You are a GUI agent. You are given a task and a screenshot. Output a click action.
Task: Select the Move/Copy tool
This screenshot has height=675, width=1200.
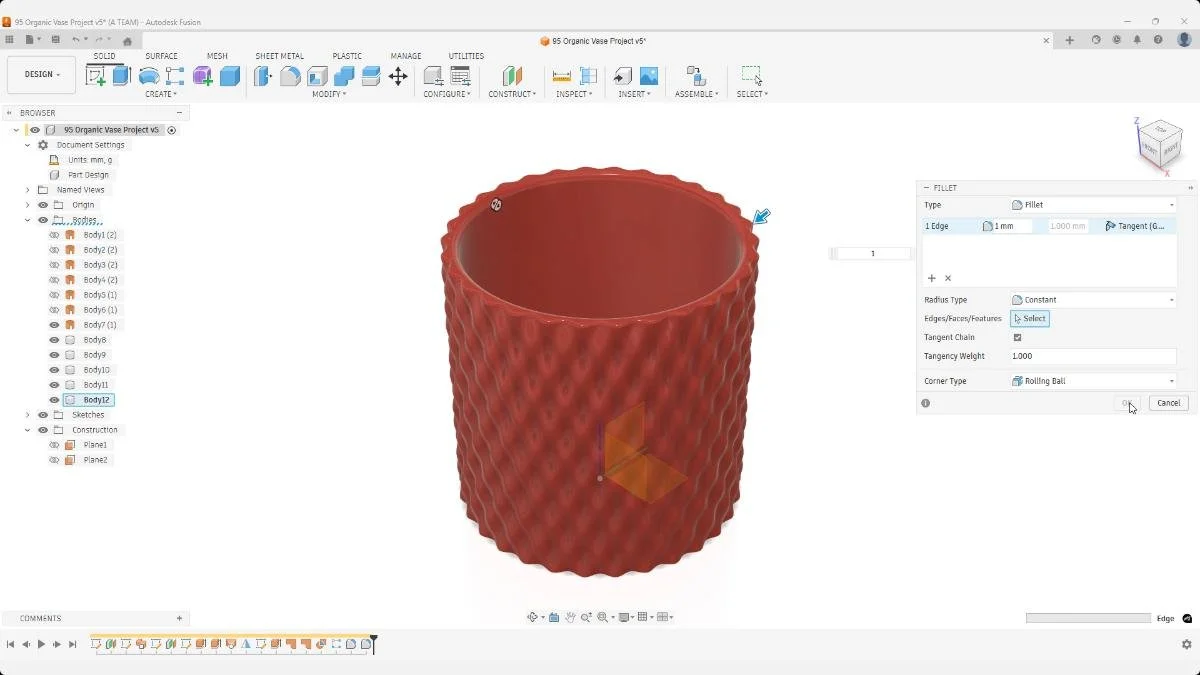coord(398,76)
